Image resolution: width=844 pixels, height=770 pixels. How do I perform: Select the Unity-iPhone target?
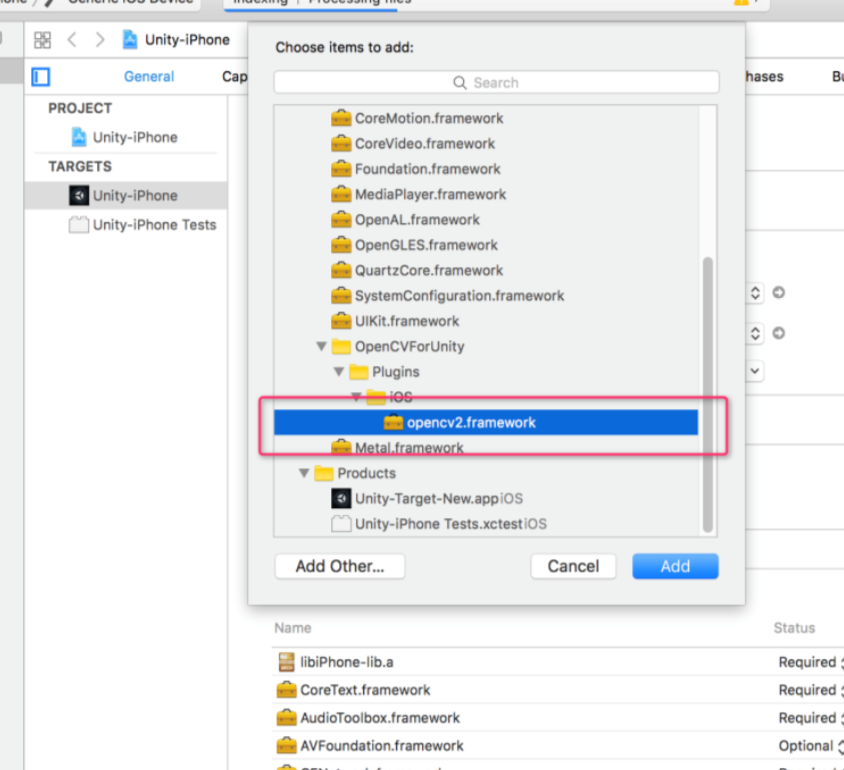pyautogui.click(x=125, y=195)
